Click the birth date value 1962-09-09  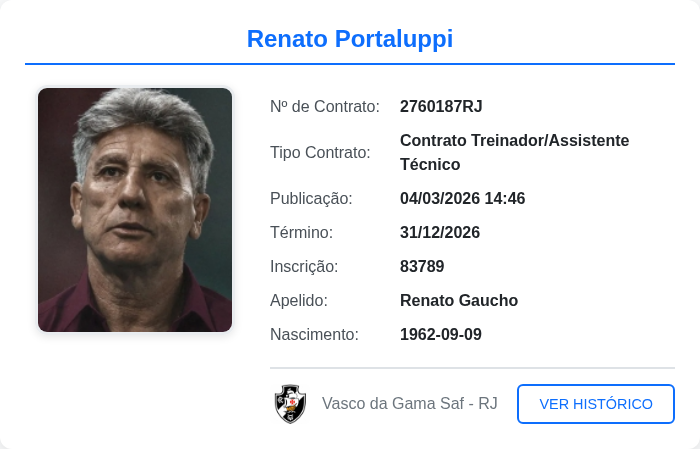[x=441, y=334]
